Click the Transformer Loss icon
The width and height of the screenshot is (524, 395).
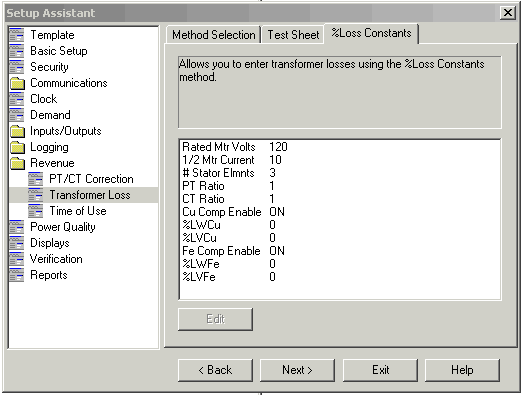[x=35, y=195]
